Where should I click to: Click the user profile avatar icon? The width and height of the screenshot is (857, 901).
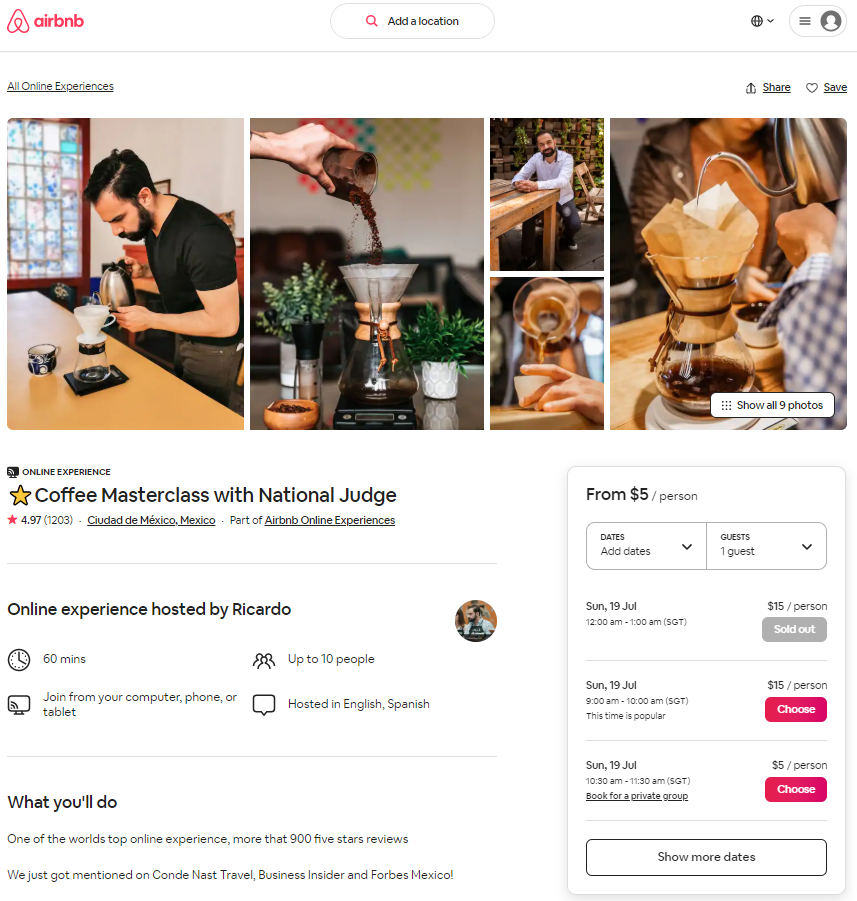831,21
